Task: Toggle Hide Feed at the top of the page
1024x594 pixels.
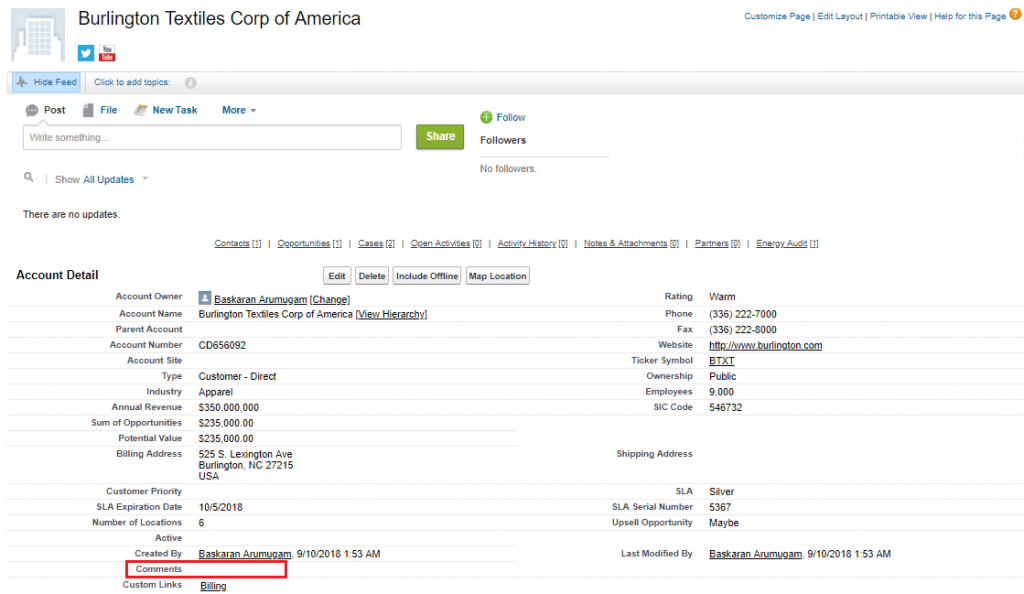Action: (44, 82)
